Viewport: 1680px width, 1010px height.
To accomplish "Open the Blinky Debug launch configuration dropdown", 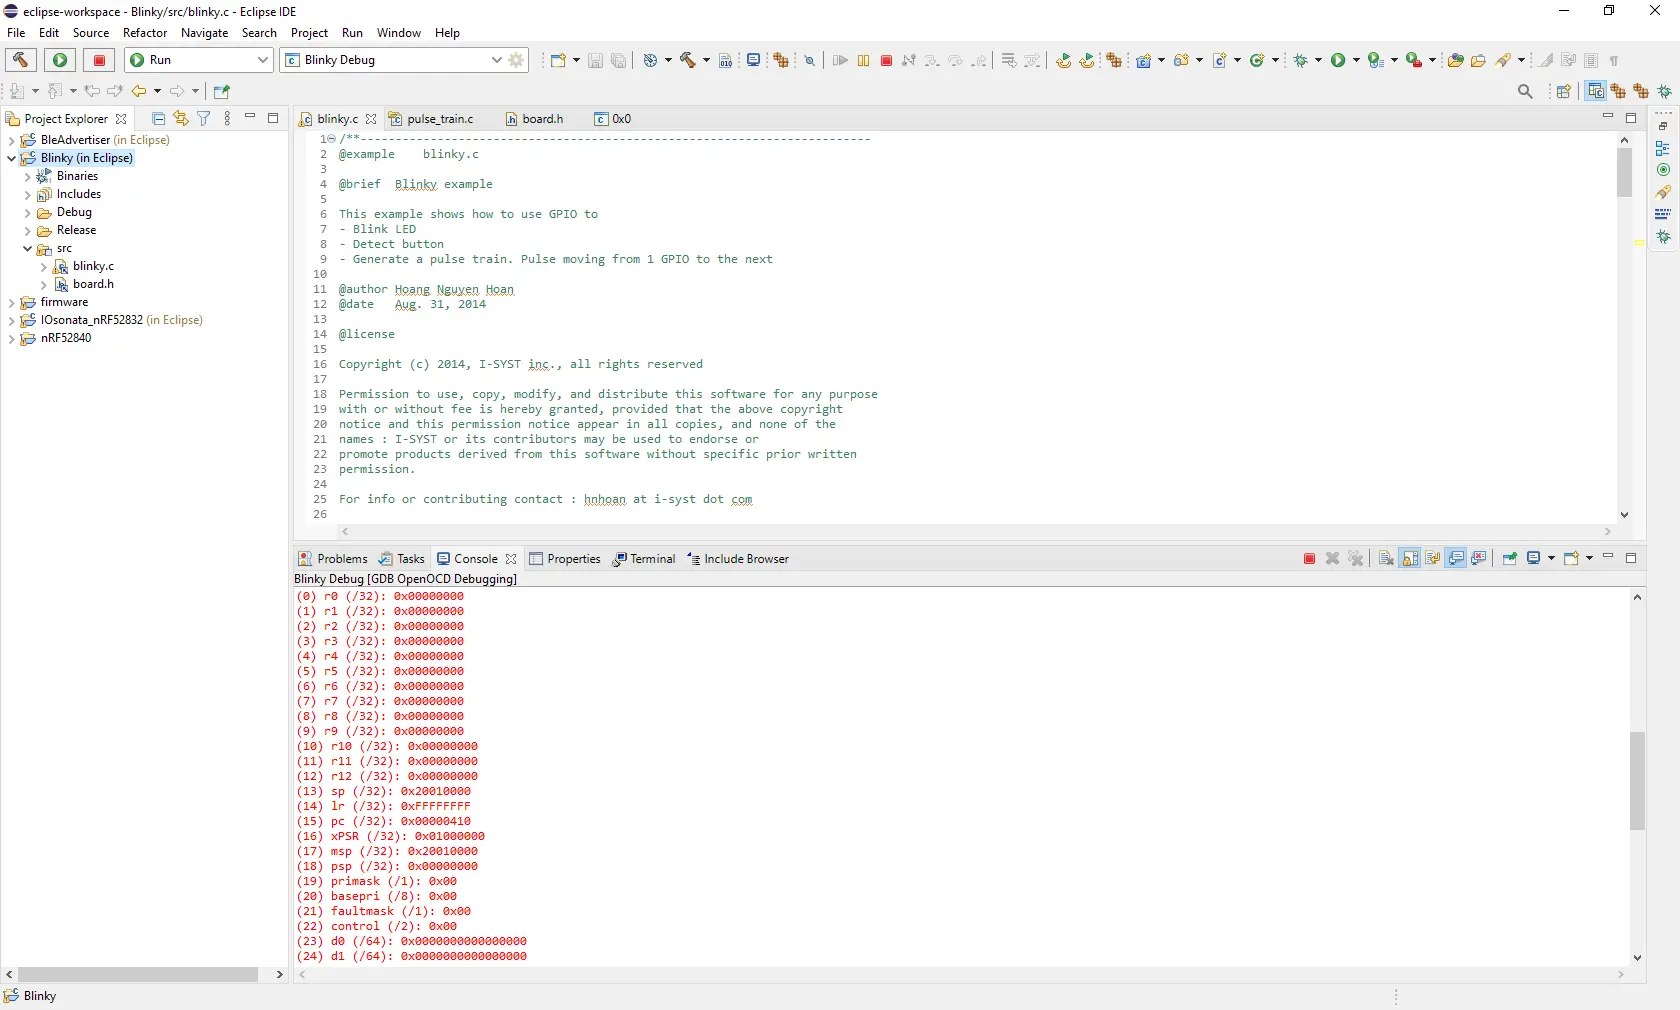I will point(497,60).
